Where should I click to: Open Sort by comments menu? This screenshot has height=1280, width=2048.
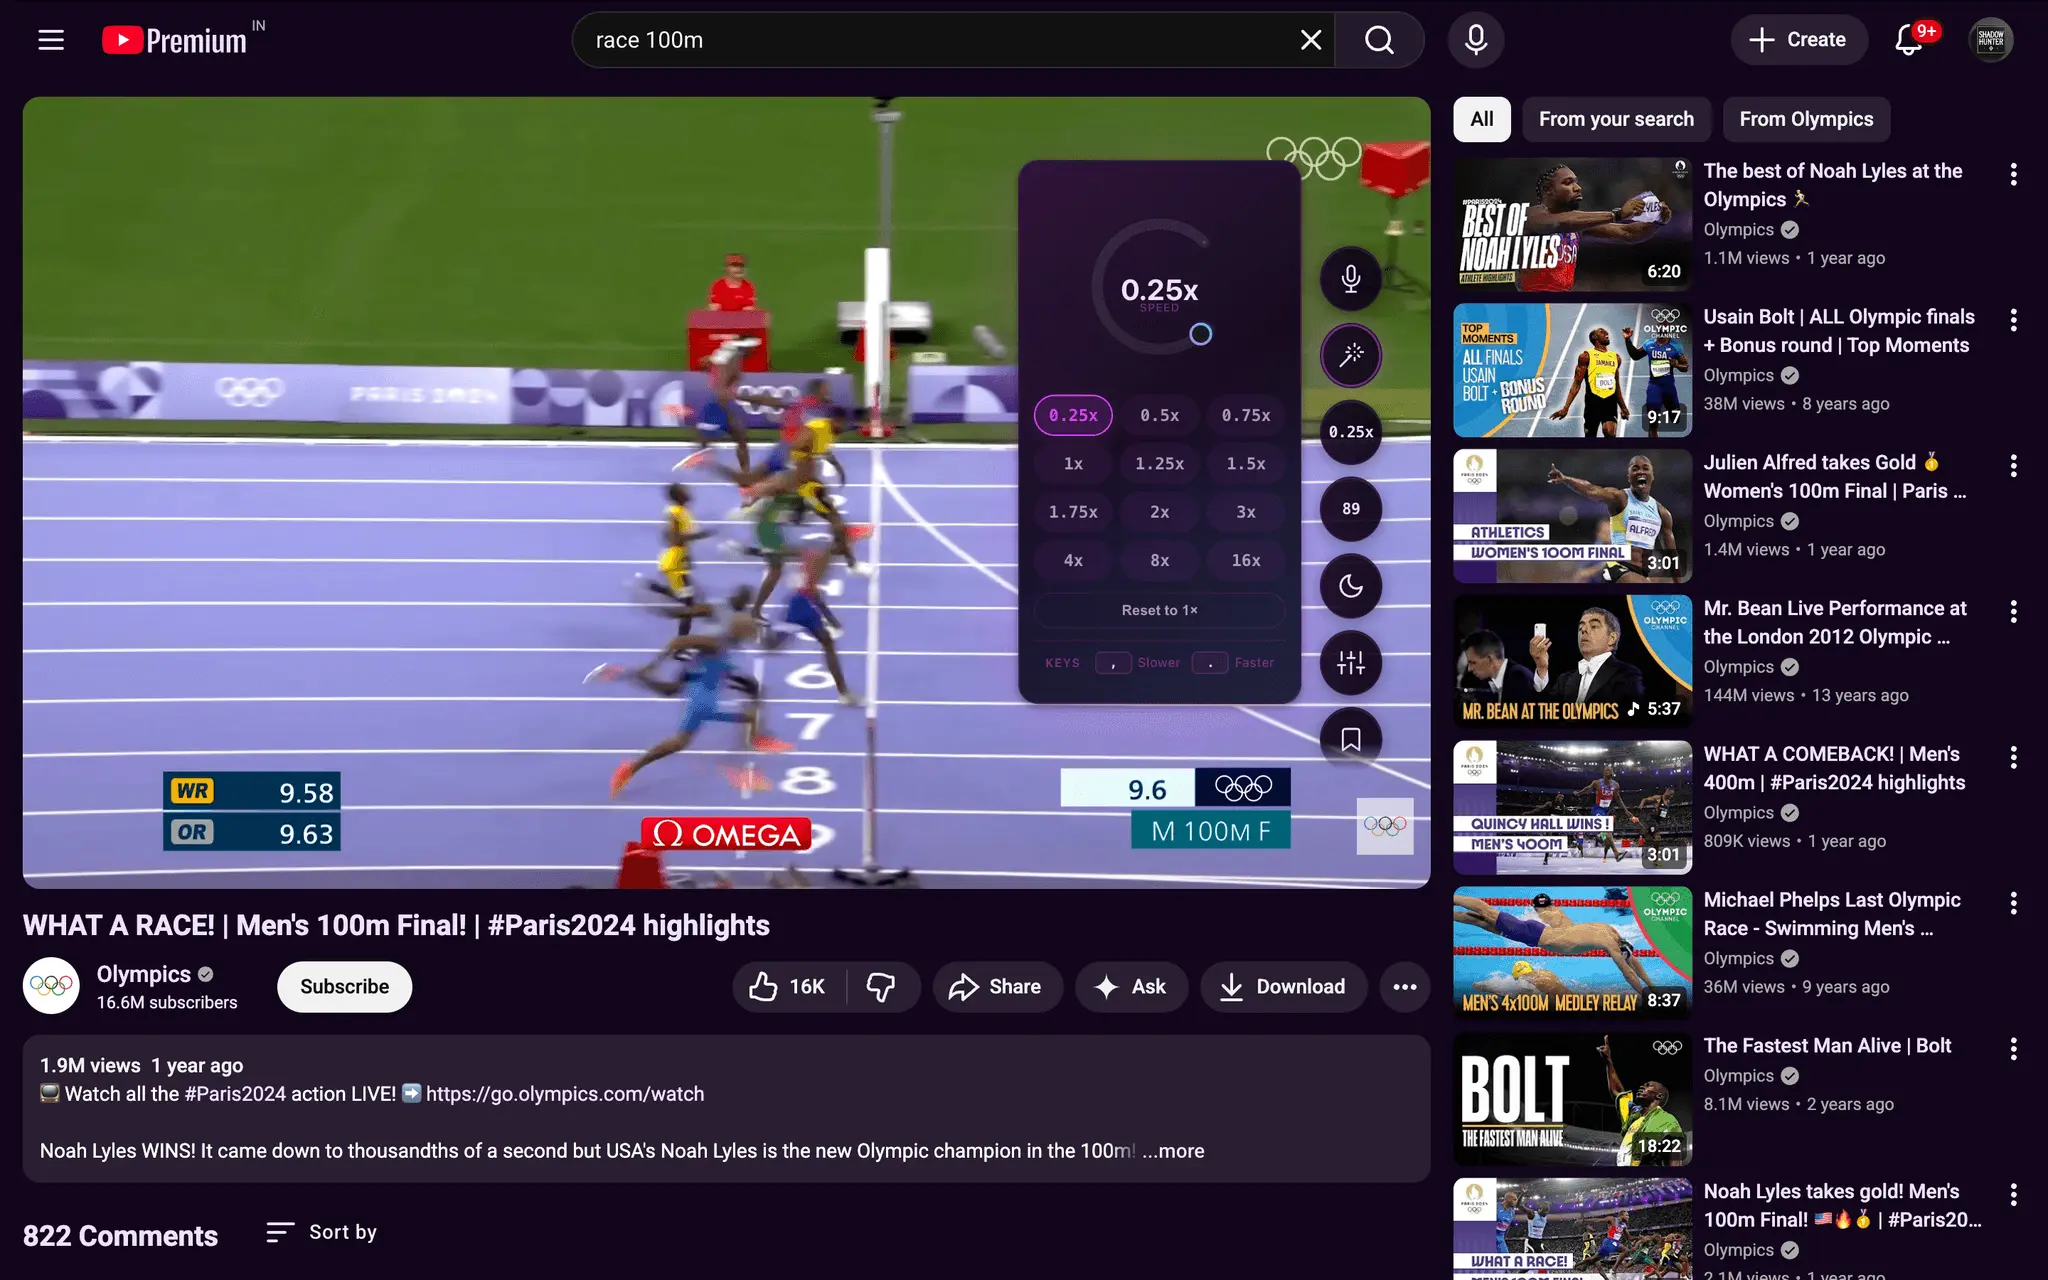322,1232
